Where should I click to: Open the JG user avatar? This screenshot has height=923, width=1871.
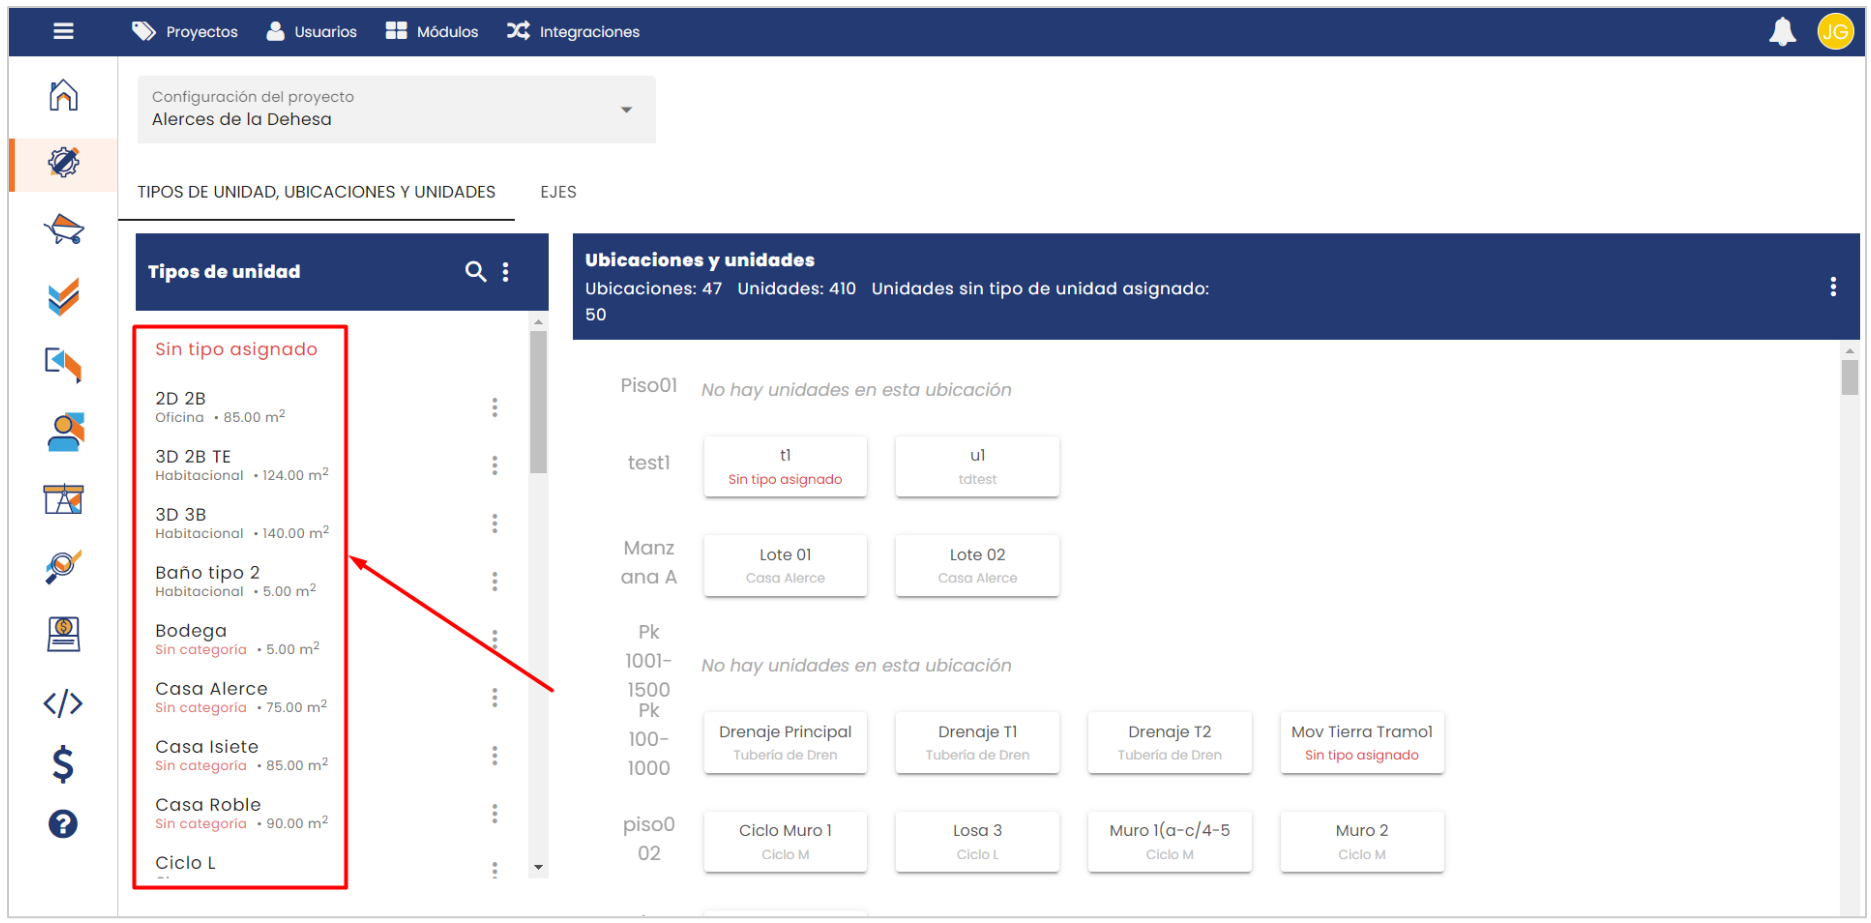point(1835,32)
